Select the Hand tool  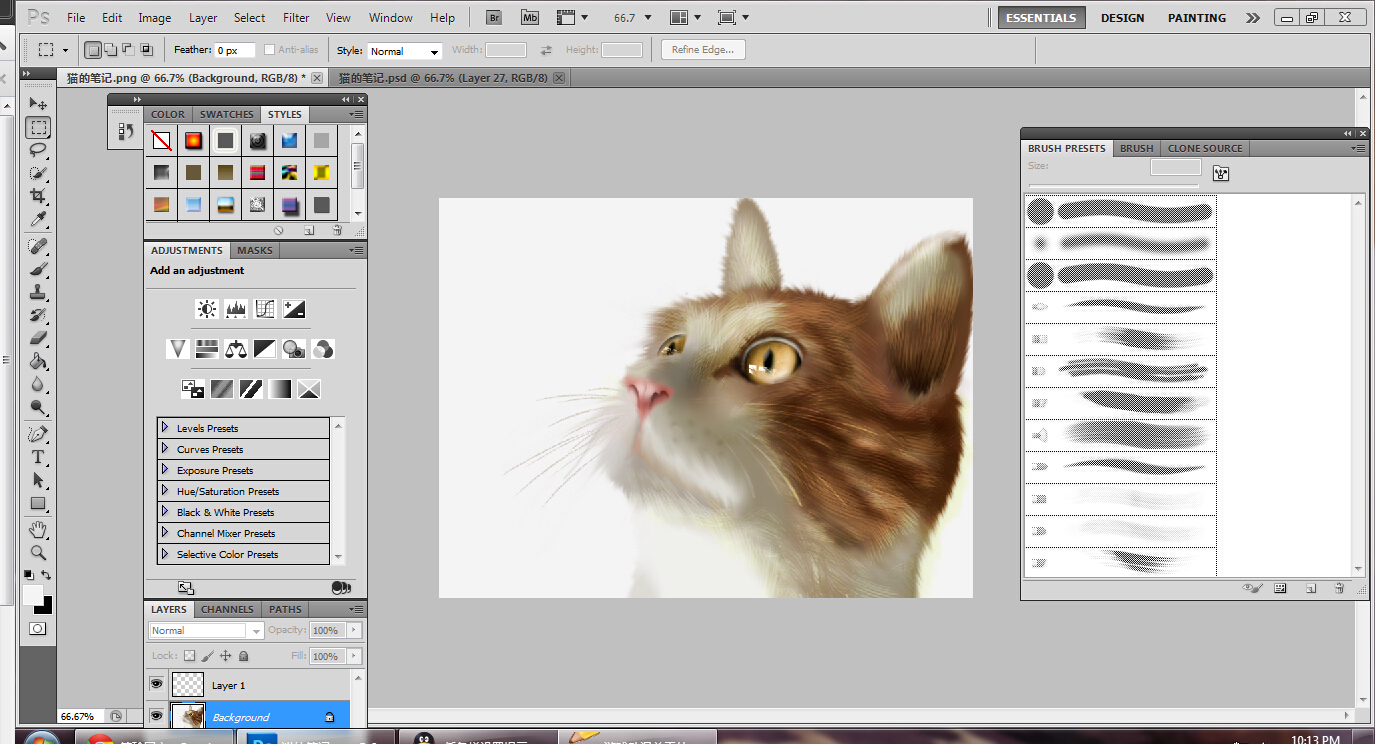(38, 529)
